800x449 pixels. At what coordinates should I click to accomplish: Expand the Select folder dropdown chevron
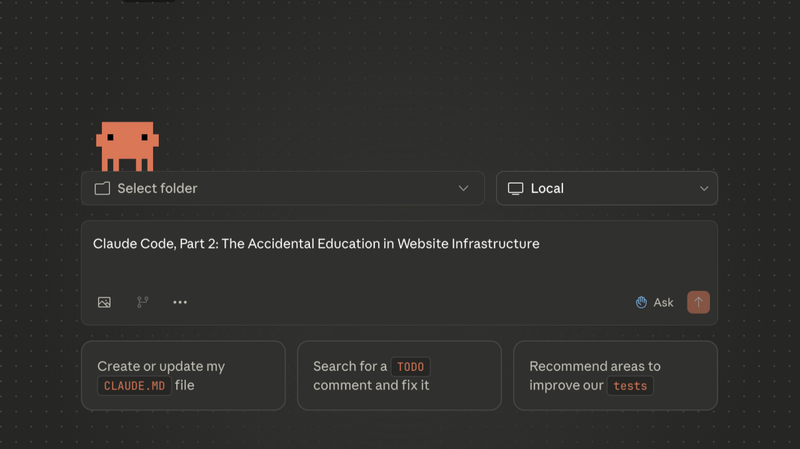[463, 188]
